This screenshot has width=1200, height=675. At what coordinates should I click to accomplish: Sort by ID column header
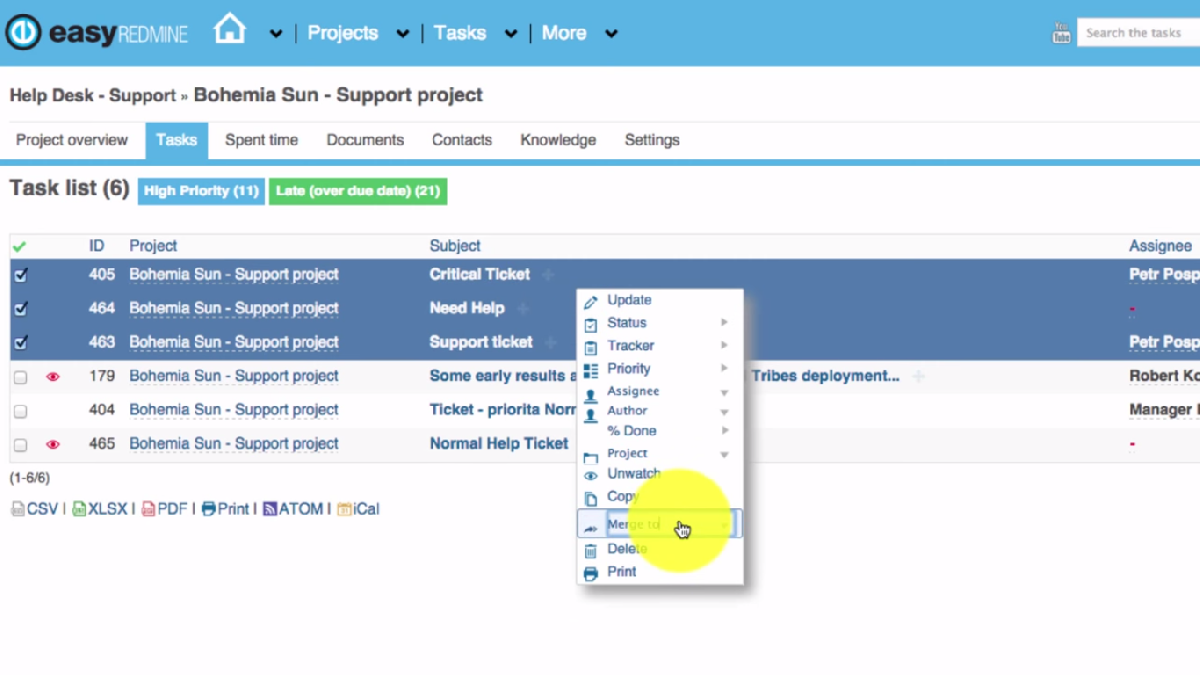97,246
